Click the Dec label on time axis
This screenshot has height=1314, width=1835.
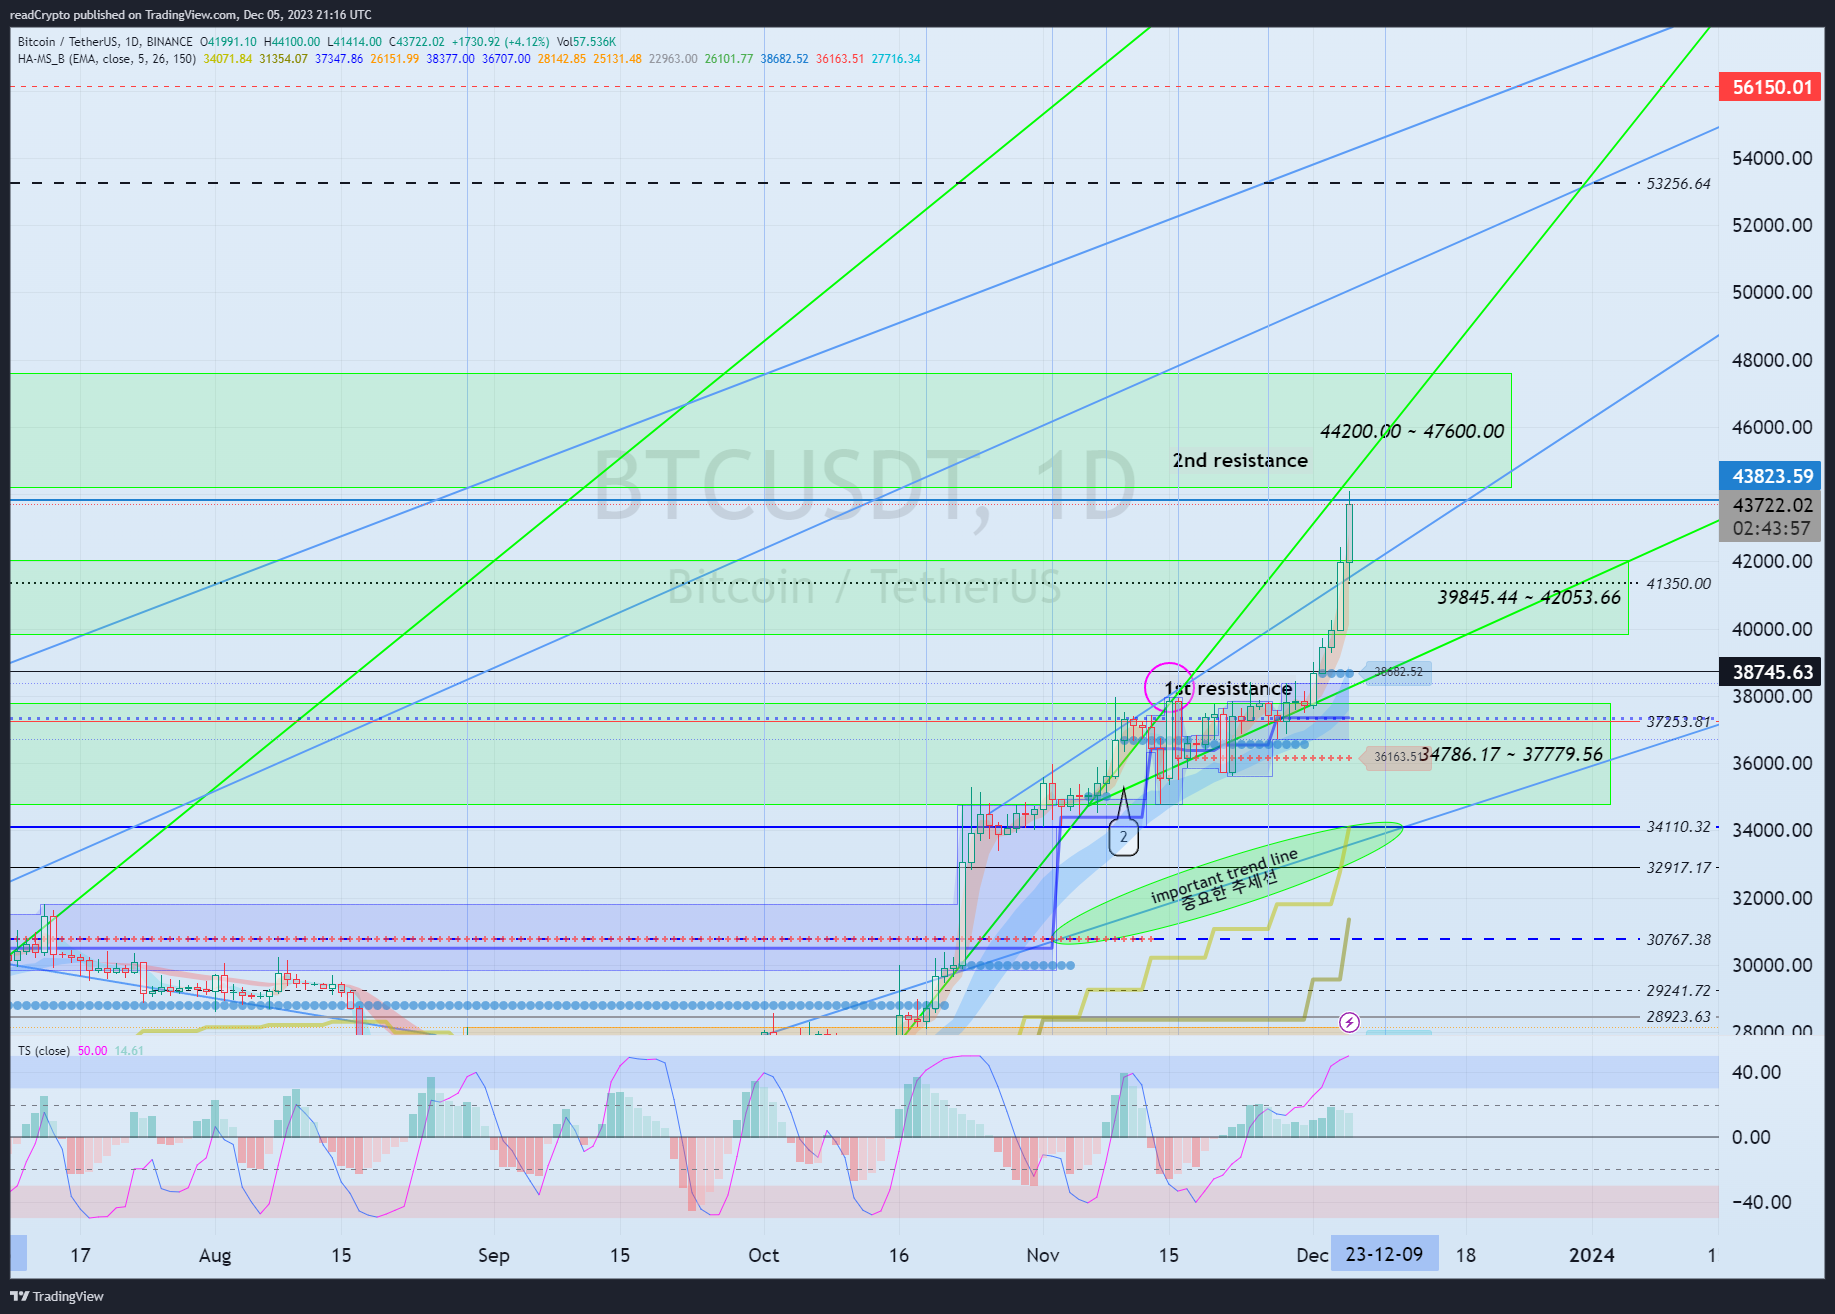click(1312, 1255)
